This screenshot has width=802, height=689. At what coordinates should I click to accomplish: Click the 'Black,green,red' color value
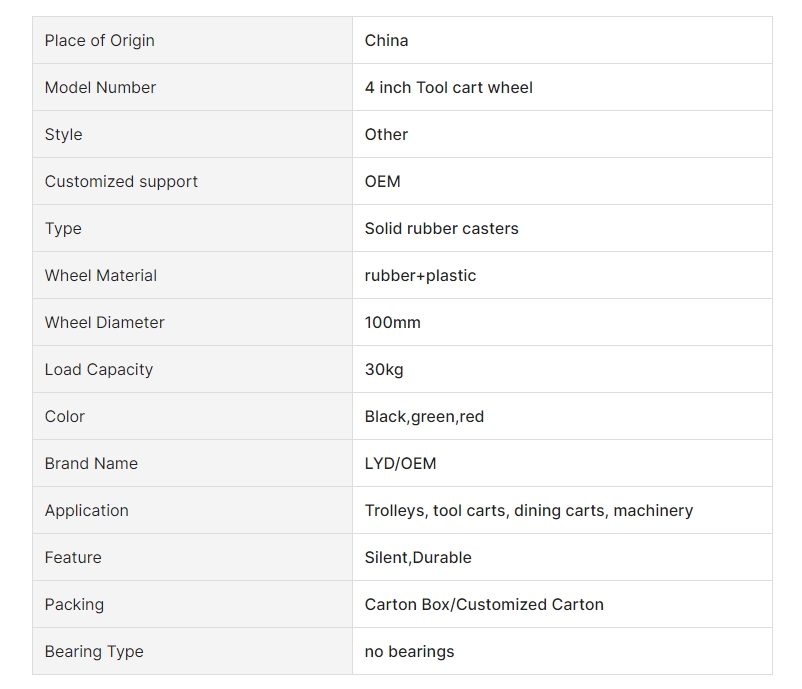click(424, 416)
